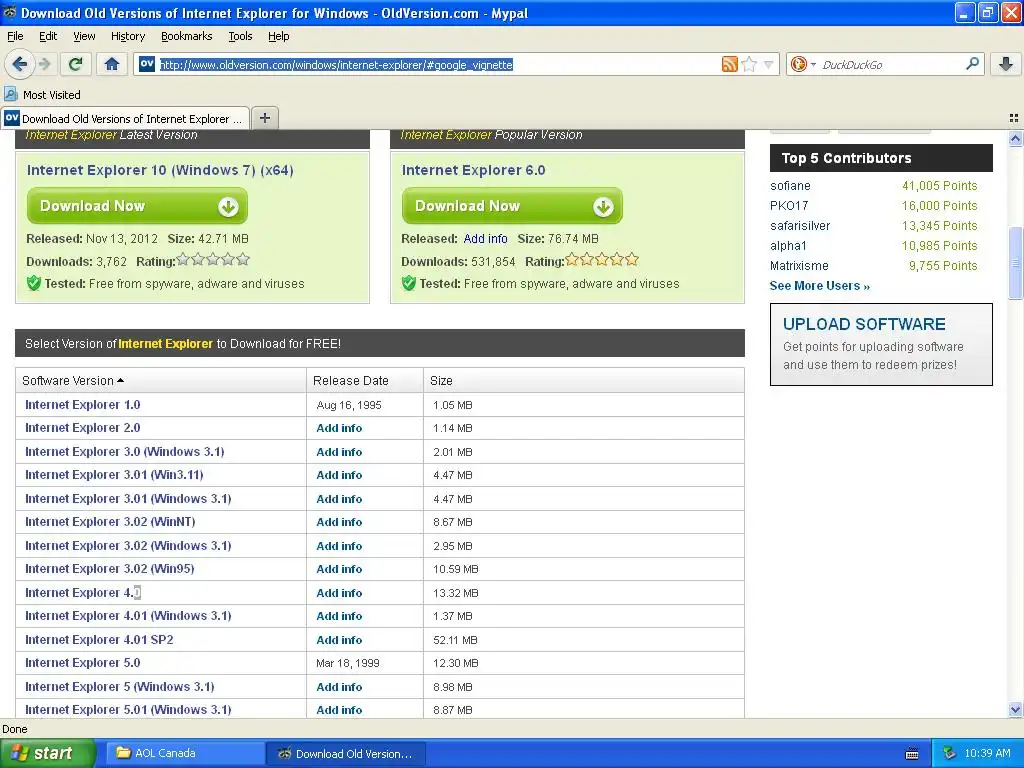
Task: Click green arrow on IE 6.0 Download Now
Action: coord(603,206)
